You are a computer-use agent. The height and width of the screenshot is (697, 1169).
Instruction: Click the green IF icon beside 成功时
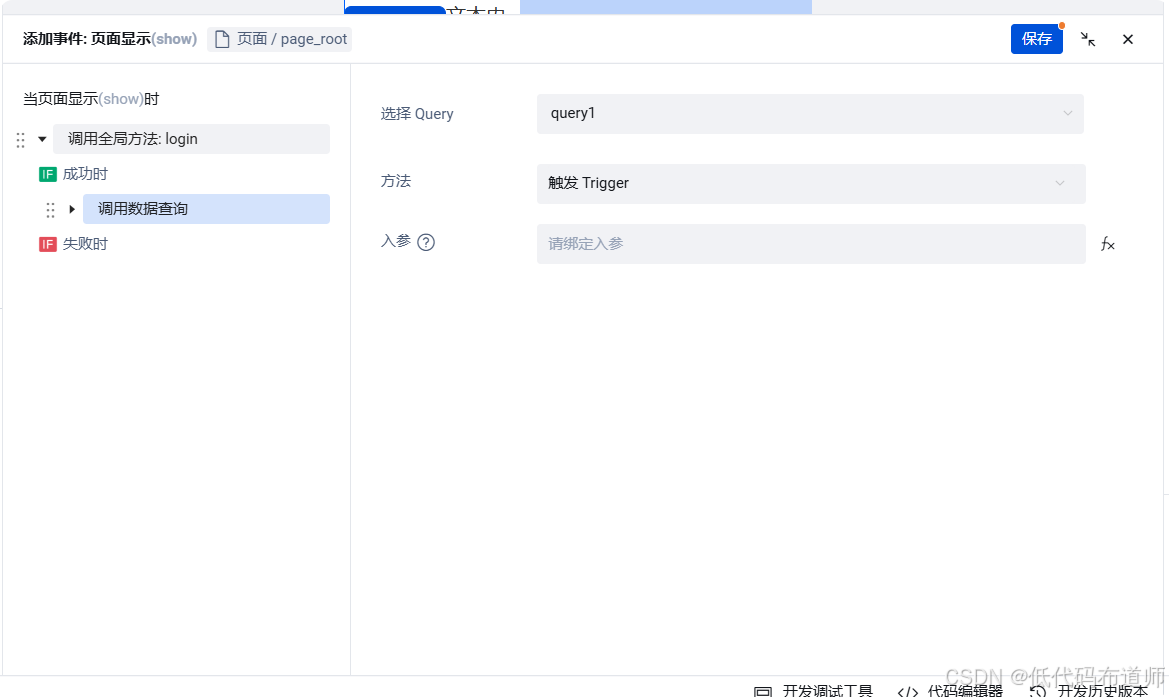[x=47, y=173]
